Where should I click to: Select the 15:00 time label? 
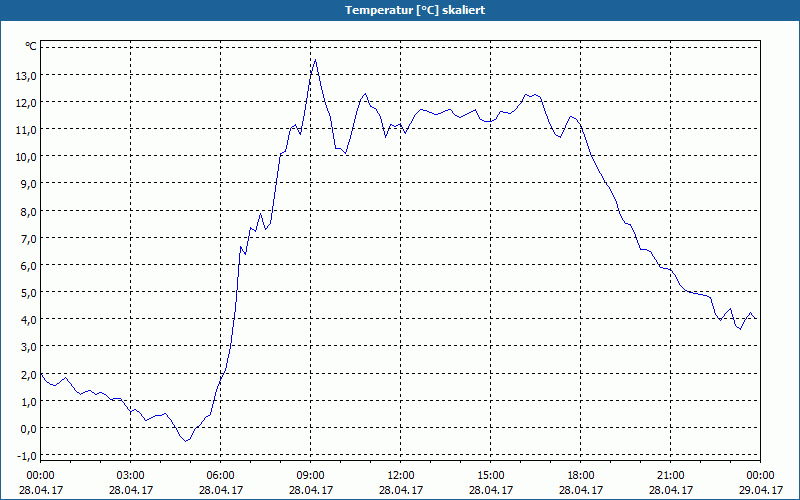[491, 475]
